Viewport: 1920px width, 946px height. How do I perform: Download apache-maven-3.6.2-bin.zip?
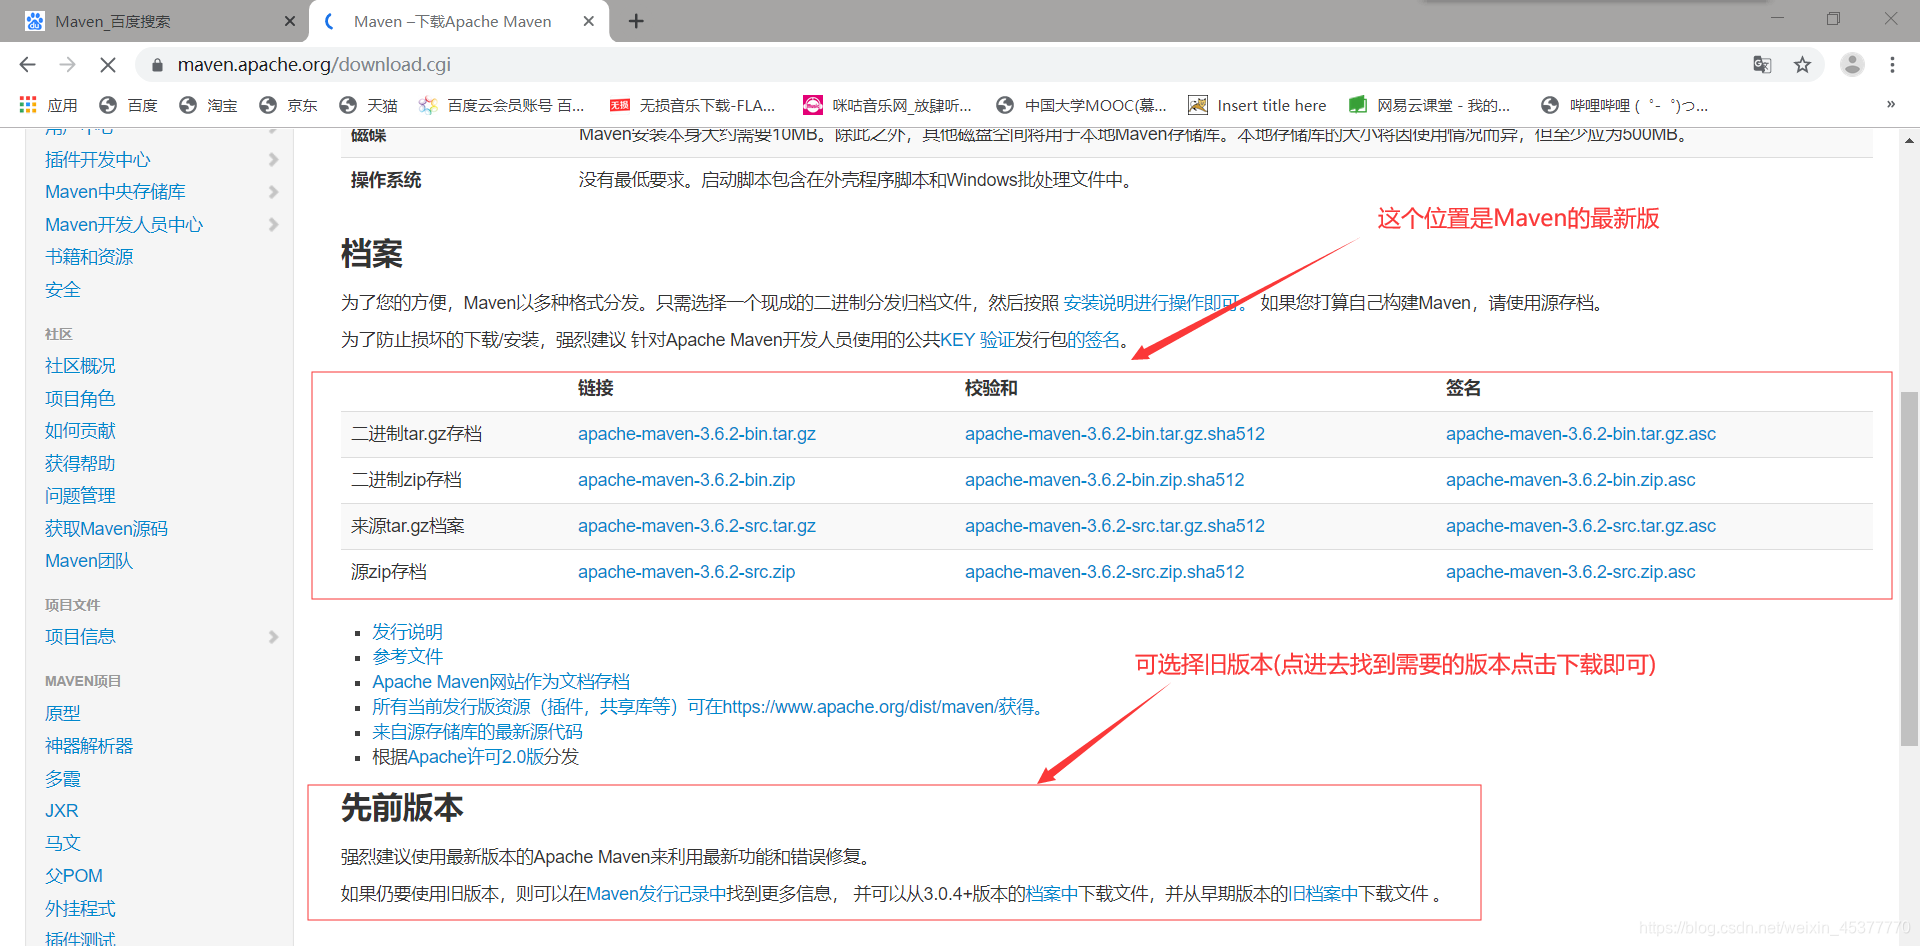point(687,480)
